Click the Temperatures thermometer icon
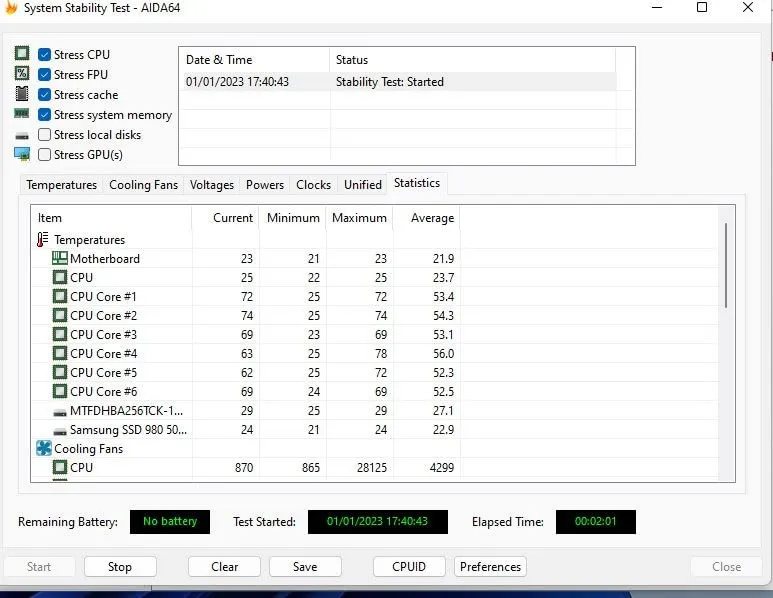 click(x=43, y=240)
